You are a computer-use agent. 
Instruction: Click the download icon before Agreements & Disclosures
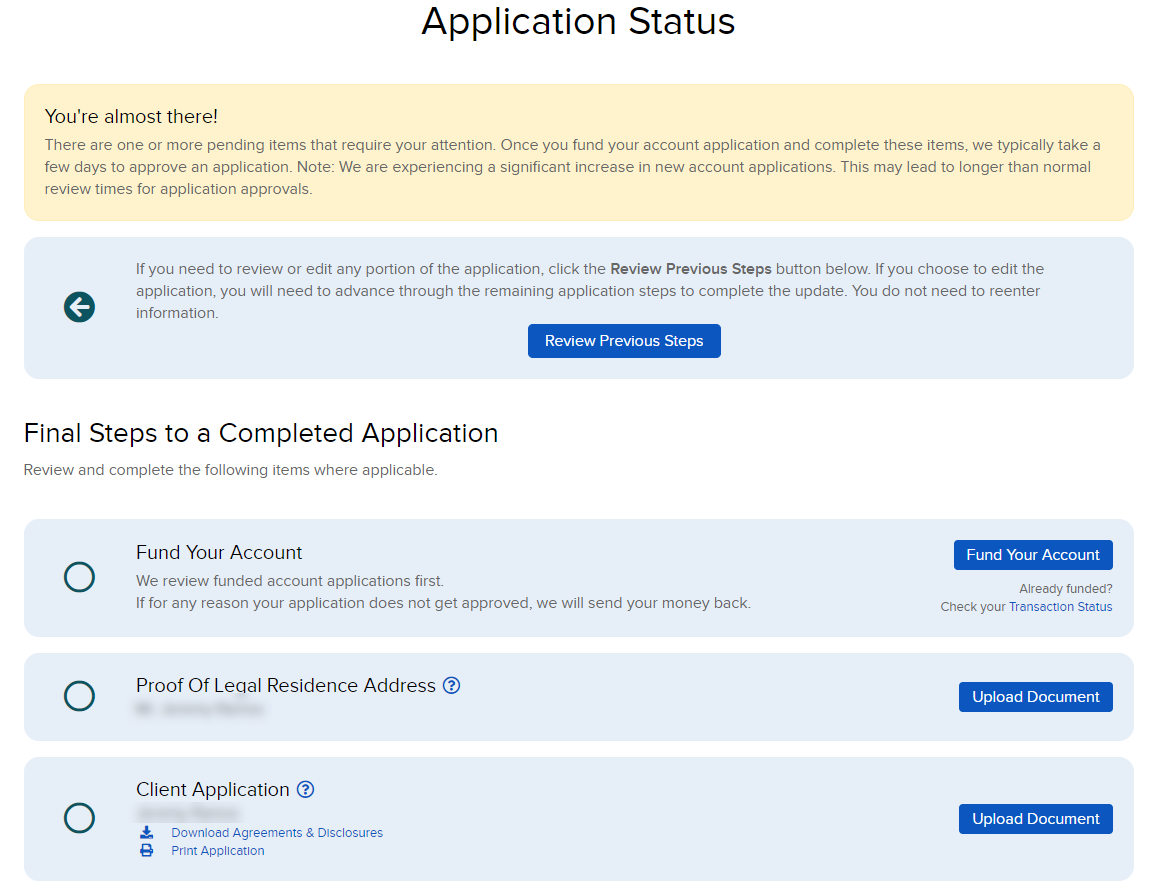(147, 832)
